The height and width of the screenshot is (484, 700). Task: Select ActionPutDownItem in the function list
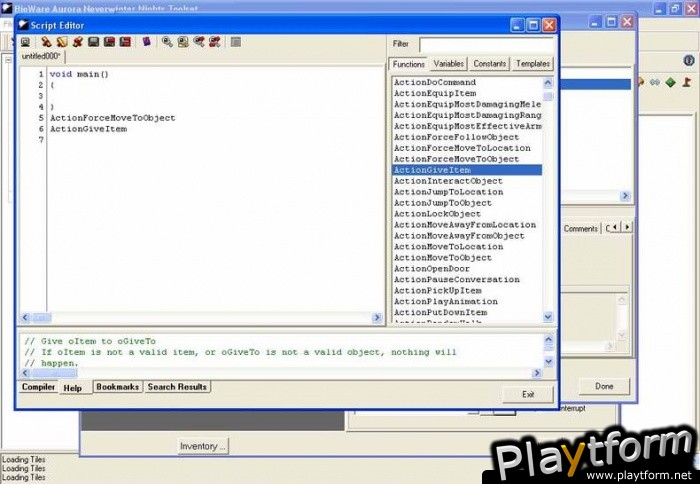click(467, 312)
